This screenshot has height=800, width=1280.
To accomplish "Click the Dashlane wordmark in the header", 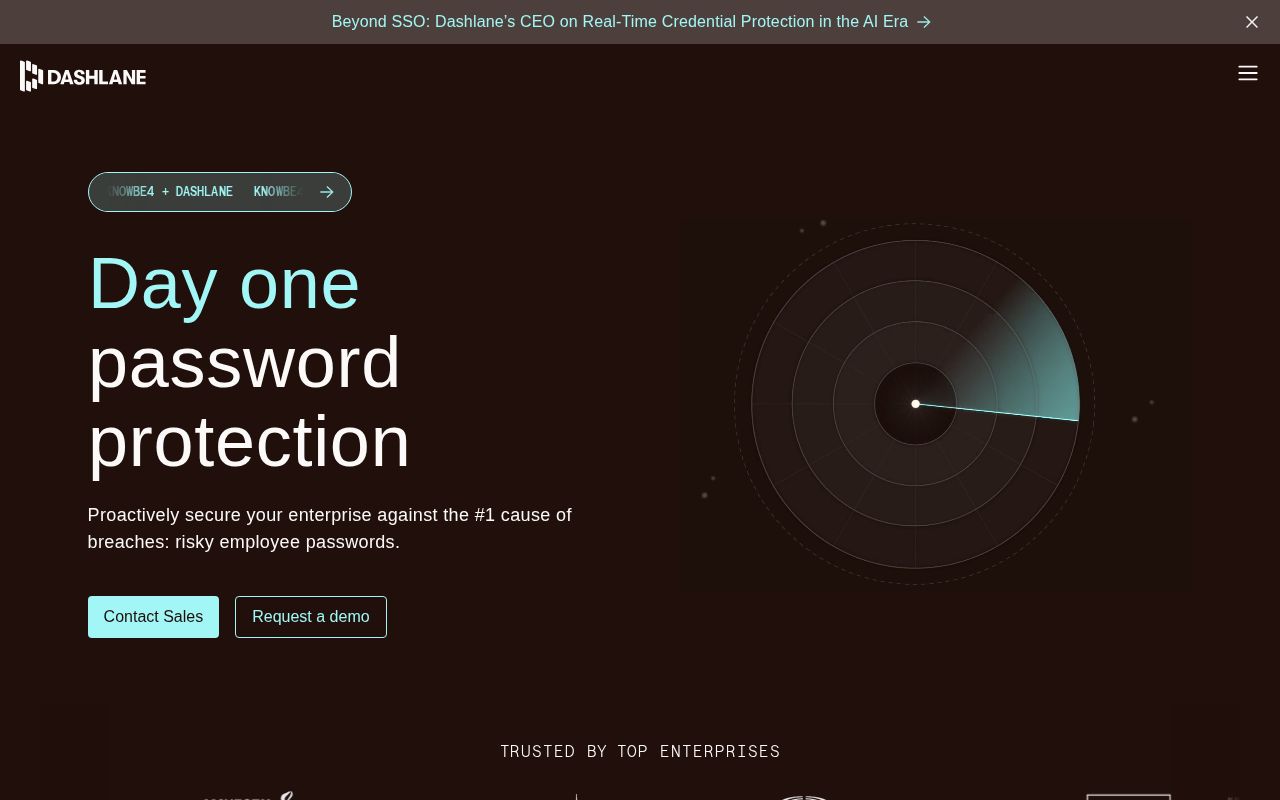I will (x=96, y=75).
